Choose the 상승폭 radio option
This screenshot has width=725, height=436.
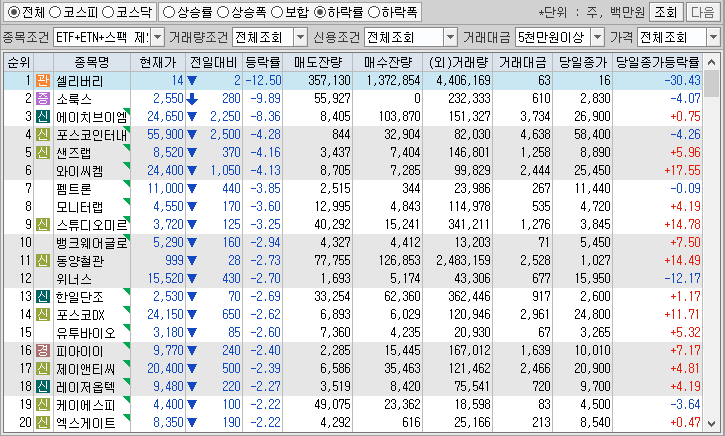tap(223, 12)
